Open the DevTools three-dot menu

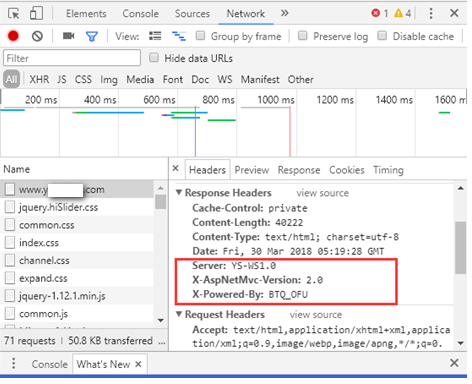pos(431,13)
